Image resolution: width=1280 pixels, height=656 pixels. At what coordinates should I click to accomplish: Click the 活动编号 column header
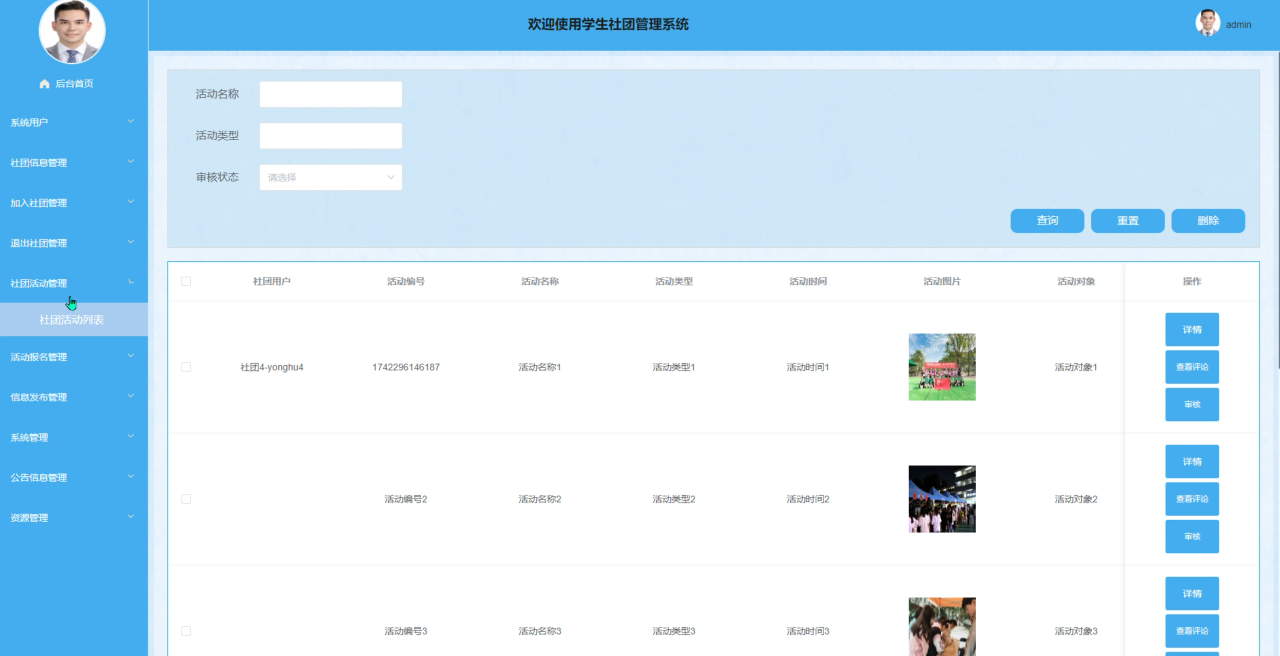(x=406, y=281)
